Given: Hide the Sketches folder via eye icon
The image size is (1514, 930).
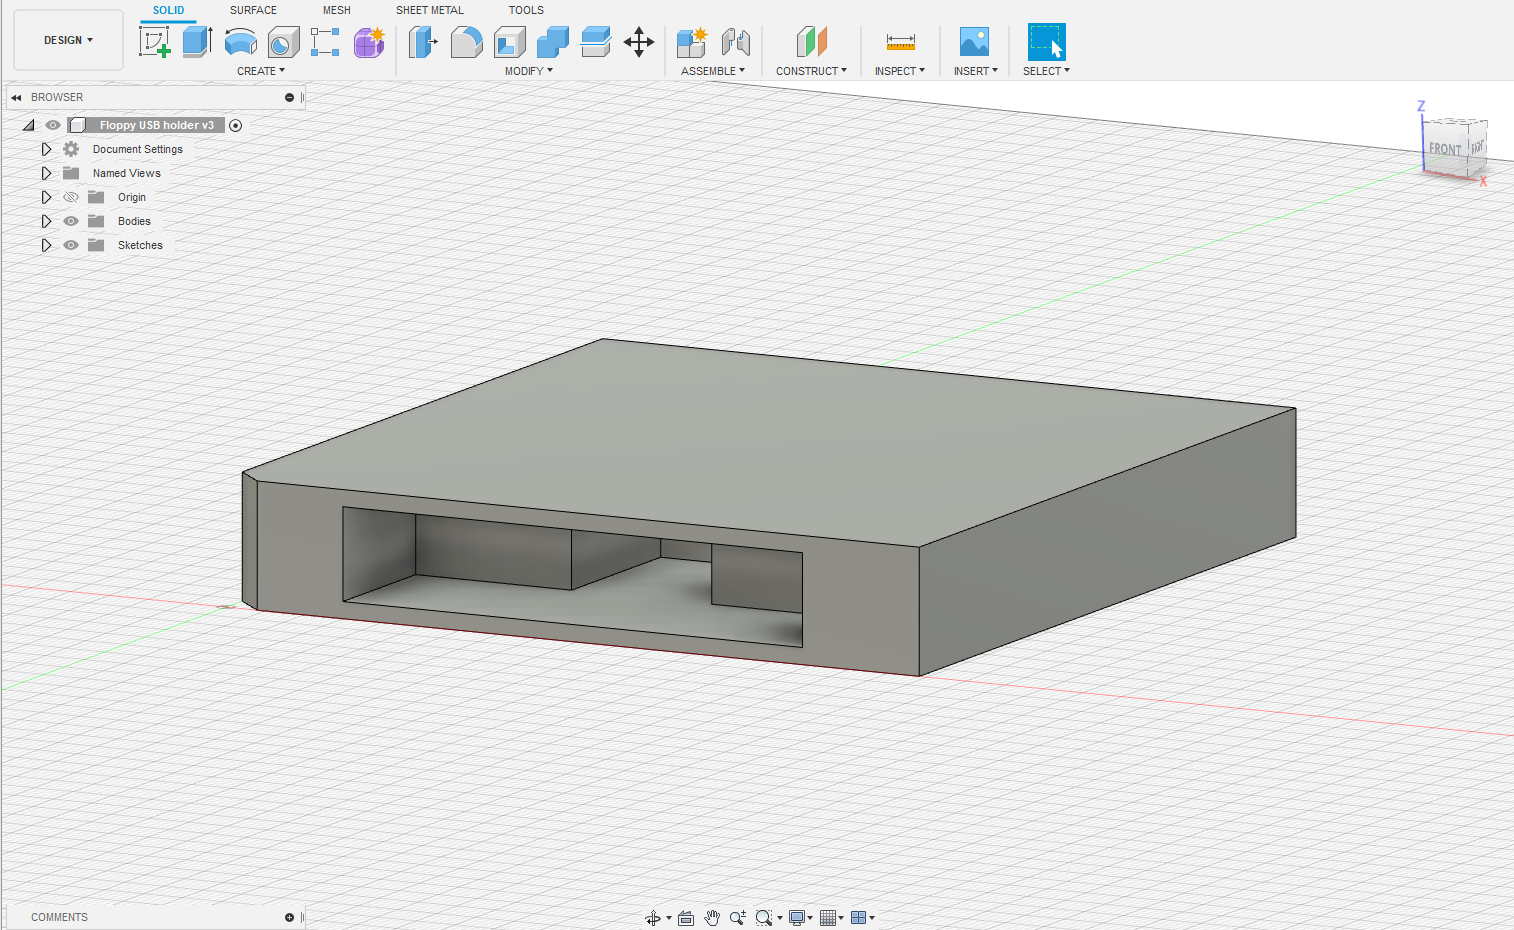Looking at the screenshot, I should click(71, 245).
